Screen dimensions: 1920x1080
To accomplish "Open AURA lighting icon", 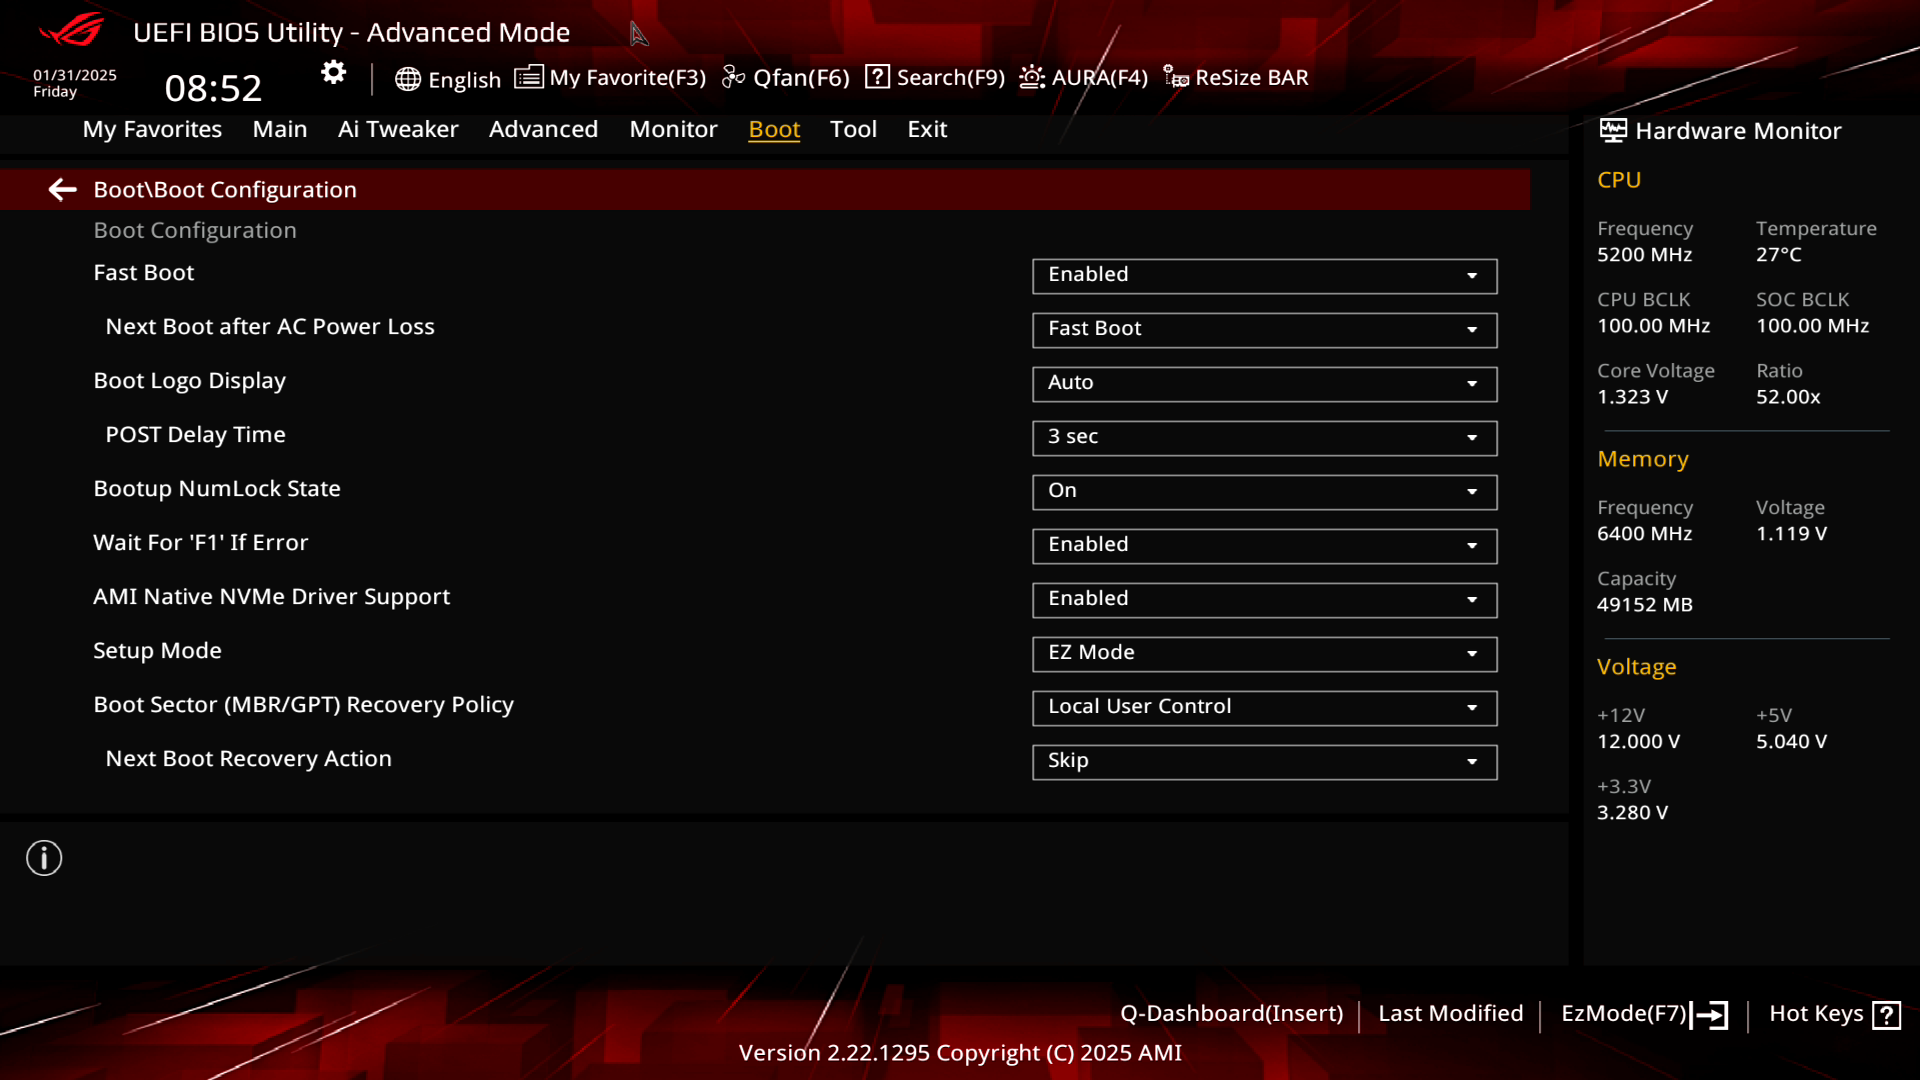I will point(1032,77).
